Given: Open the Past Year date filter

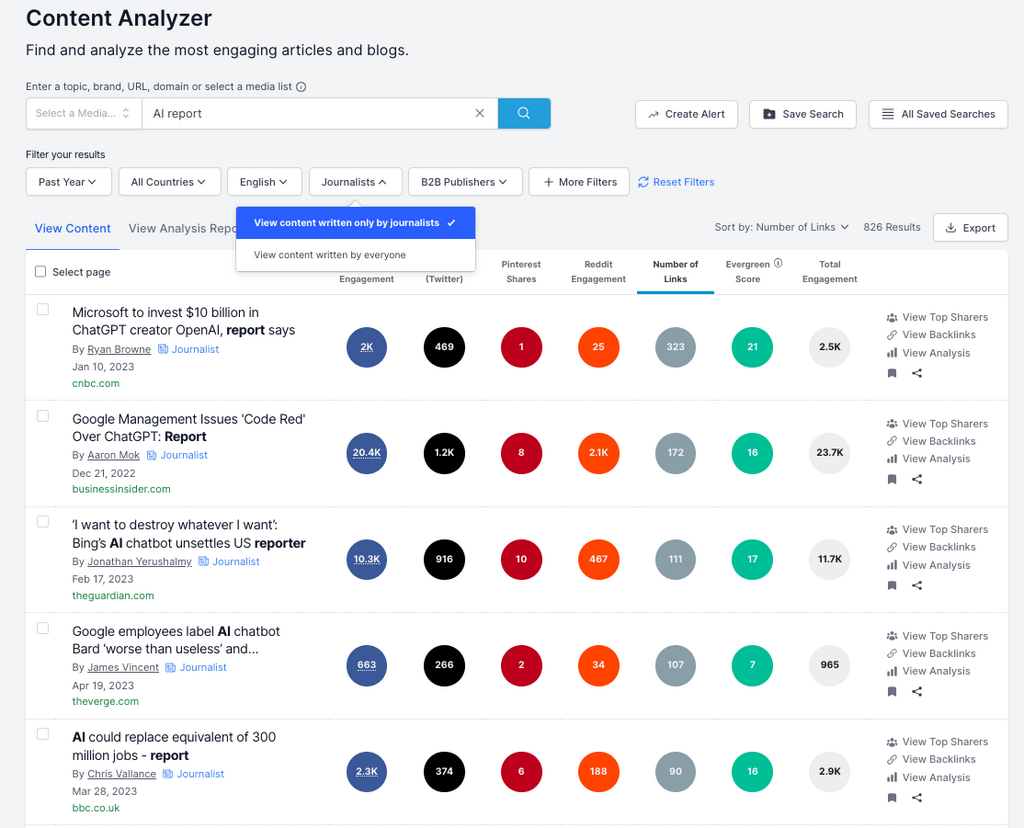Looking at the screenshot, I should tap(69, 182).
